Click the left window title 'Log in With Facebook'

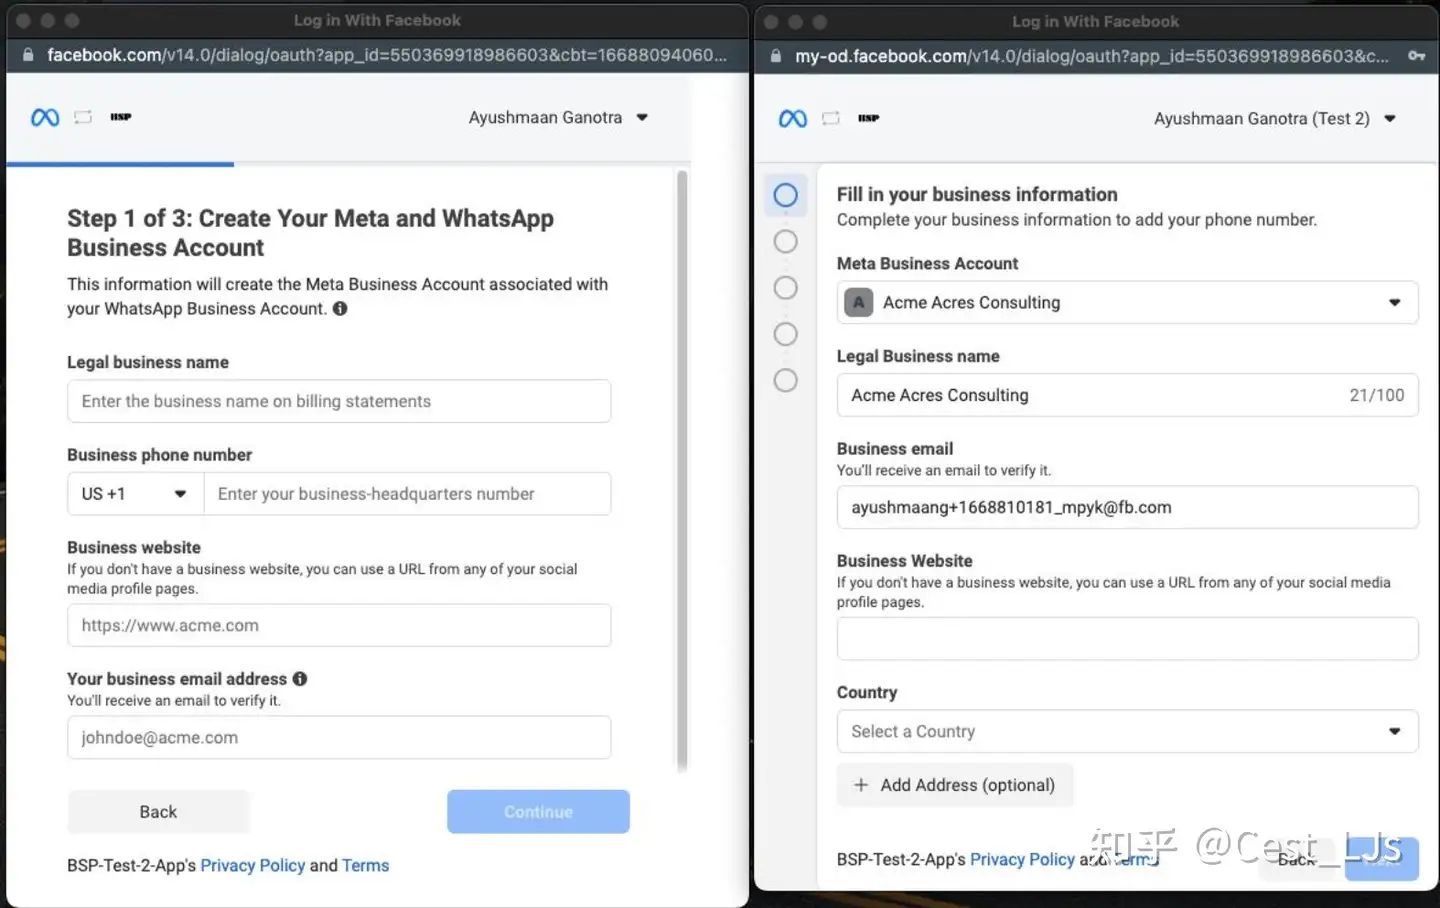(377, 20)
